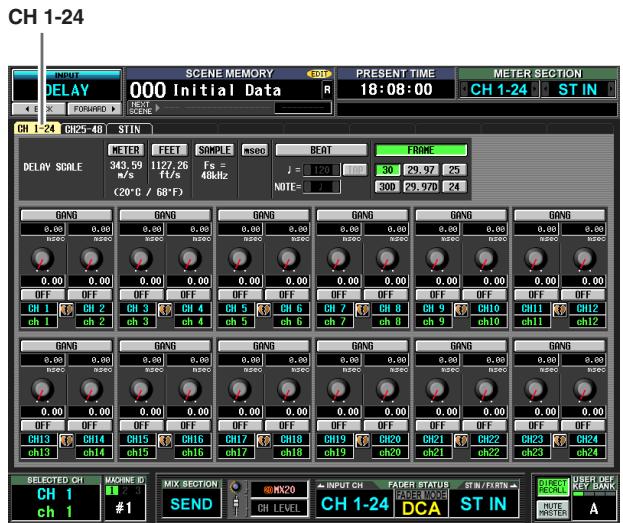Screen dimensions: 623x523
Task: Click the CH LEVEL button
Action: click(x=279, y=508)
